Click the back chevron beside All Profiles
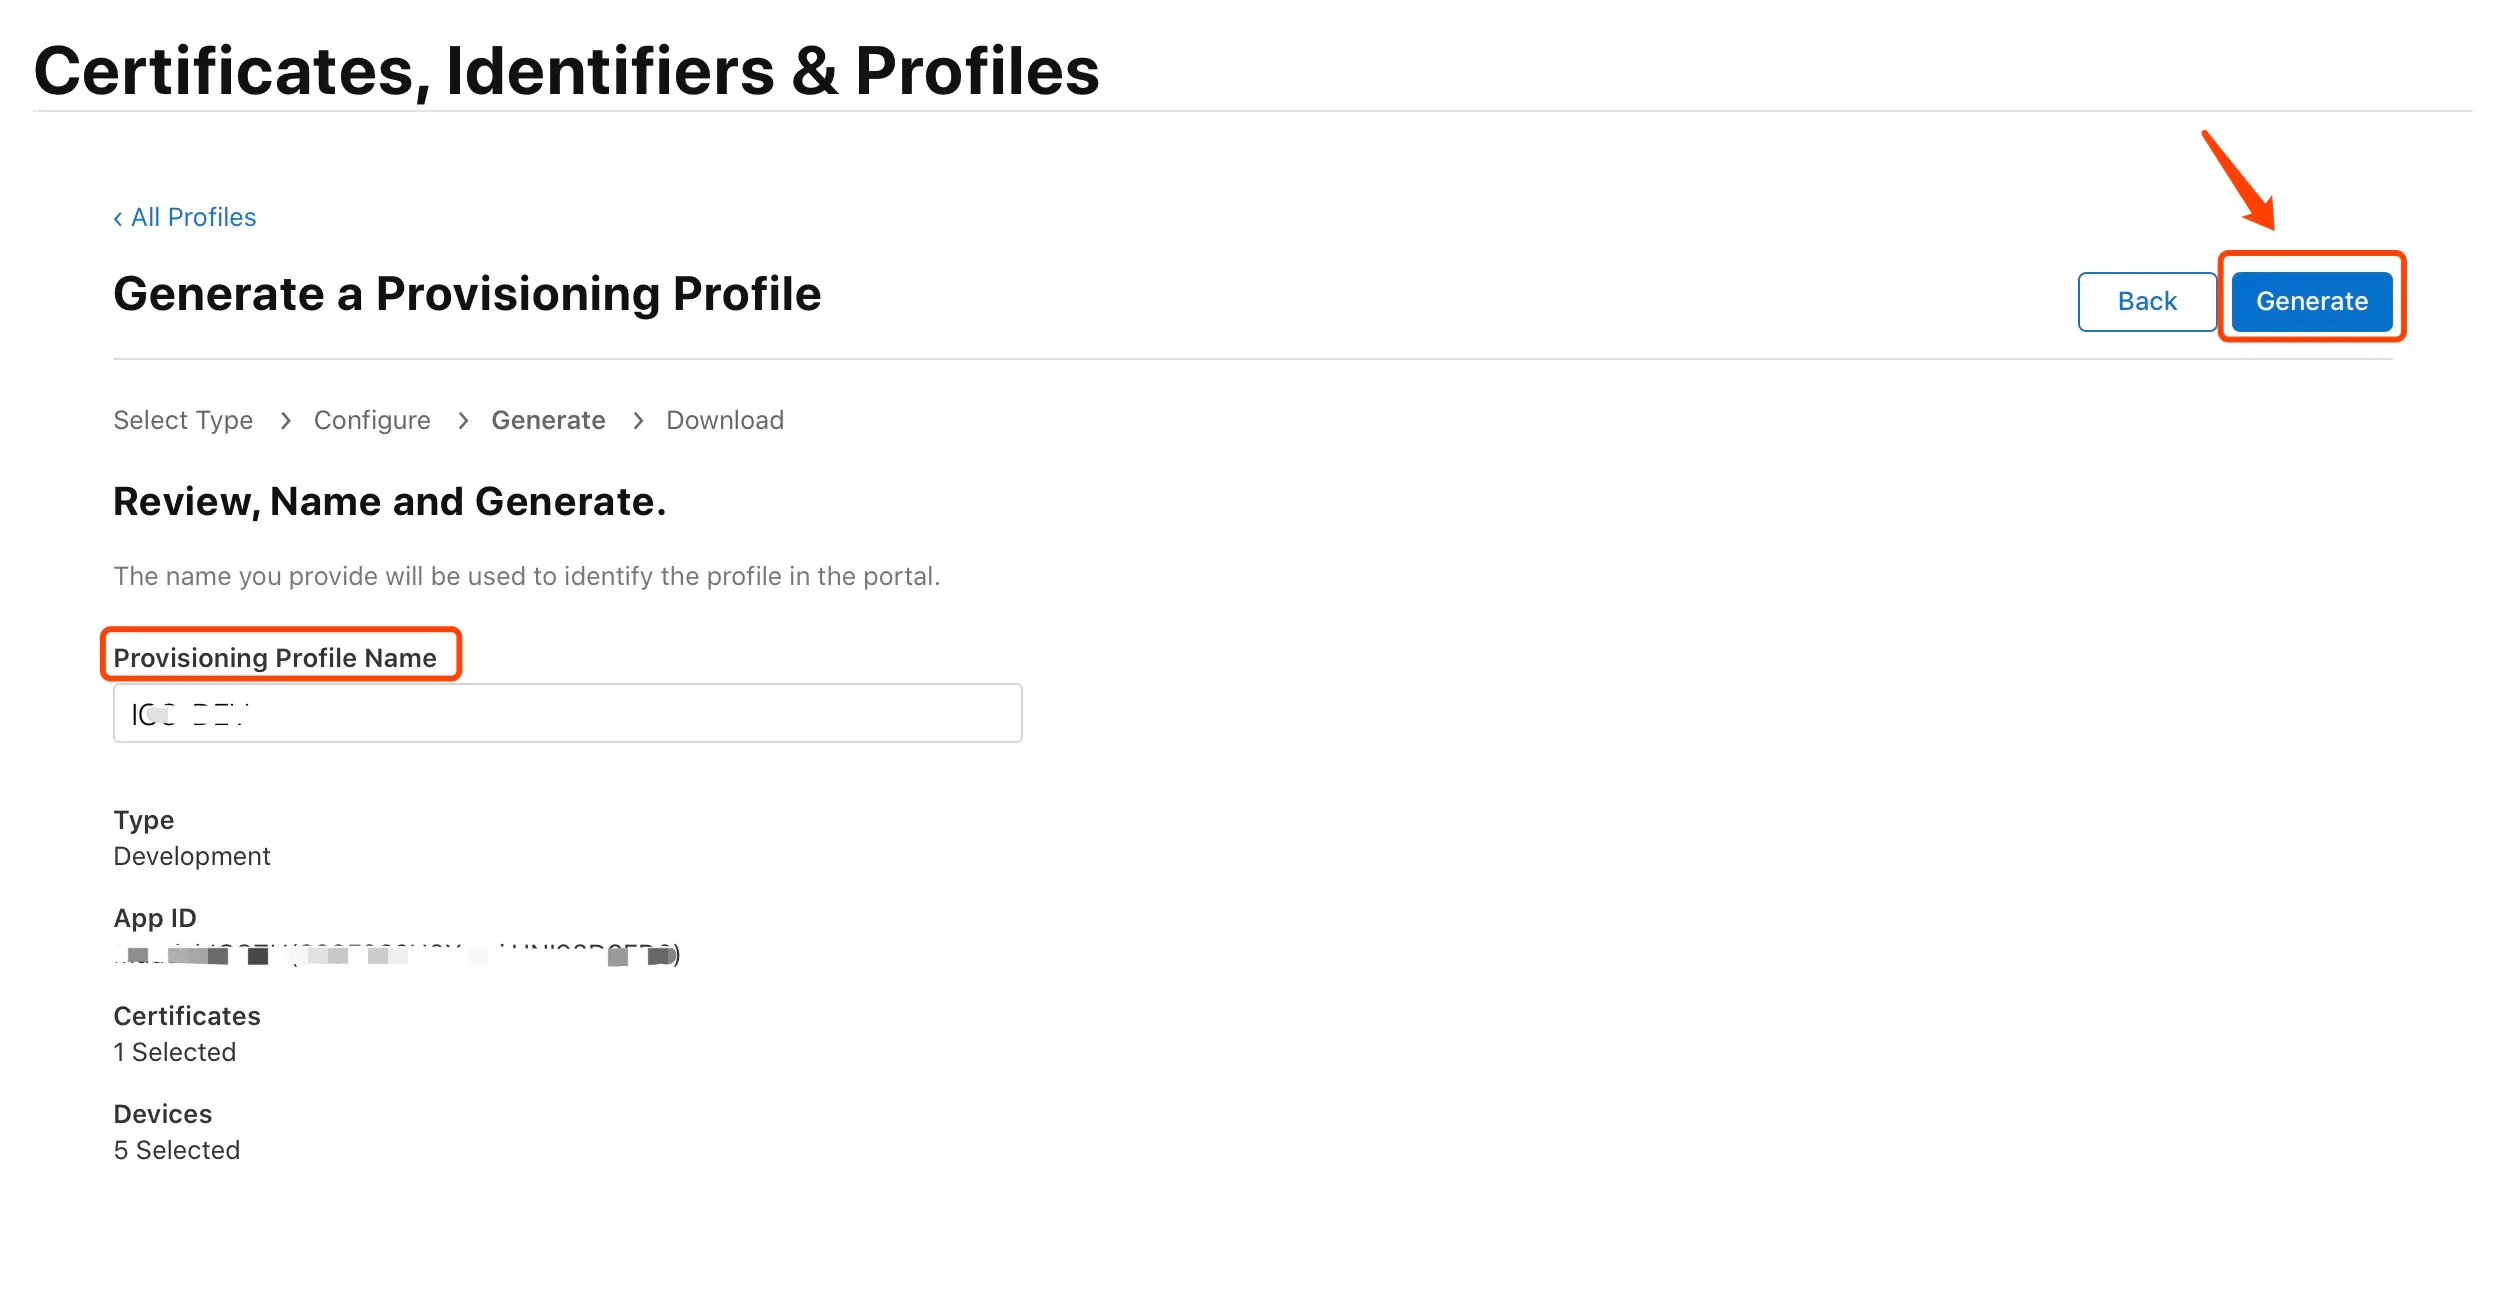 (118, 219)
